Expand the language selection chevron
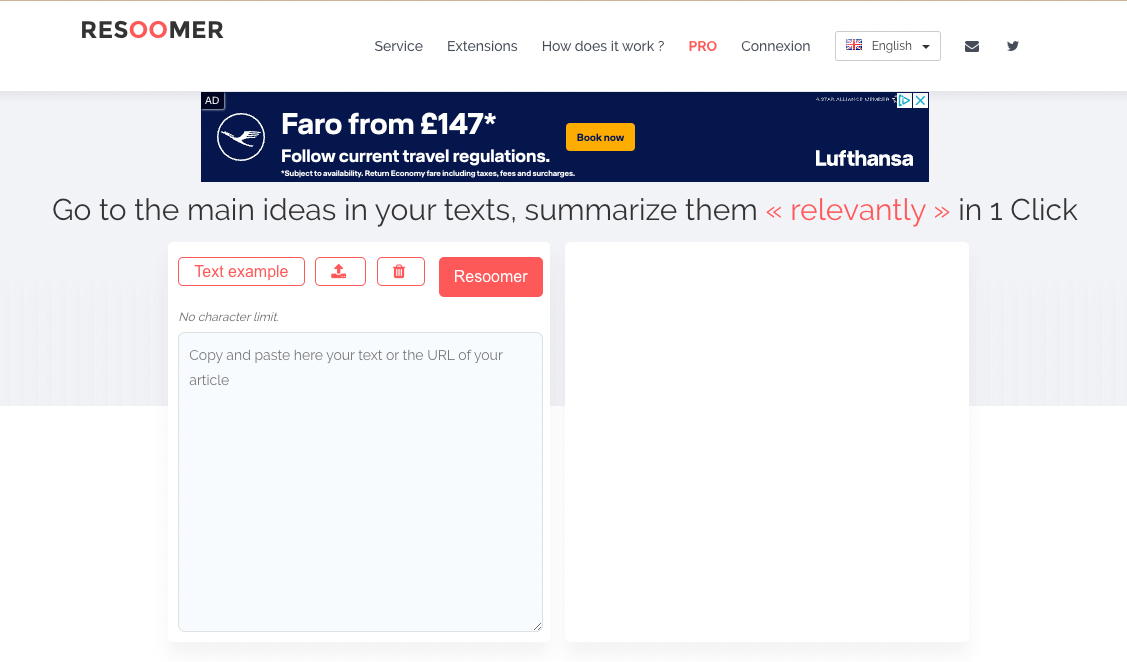 click(925, 46)
